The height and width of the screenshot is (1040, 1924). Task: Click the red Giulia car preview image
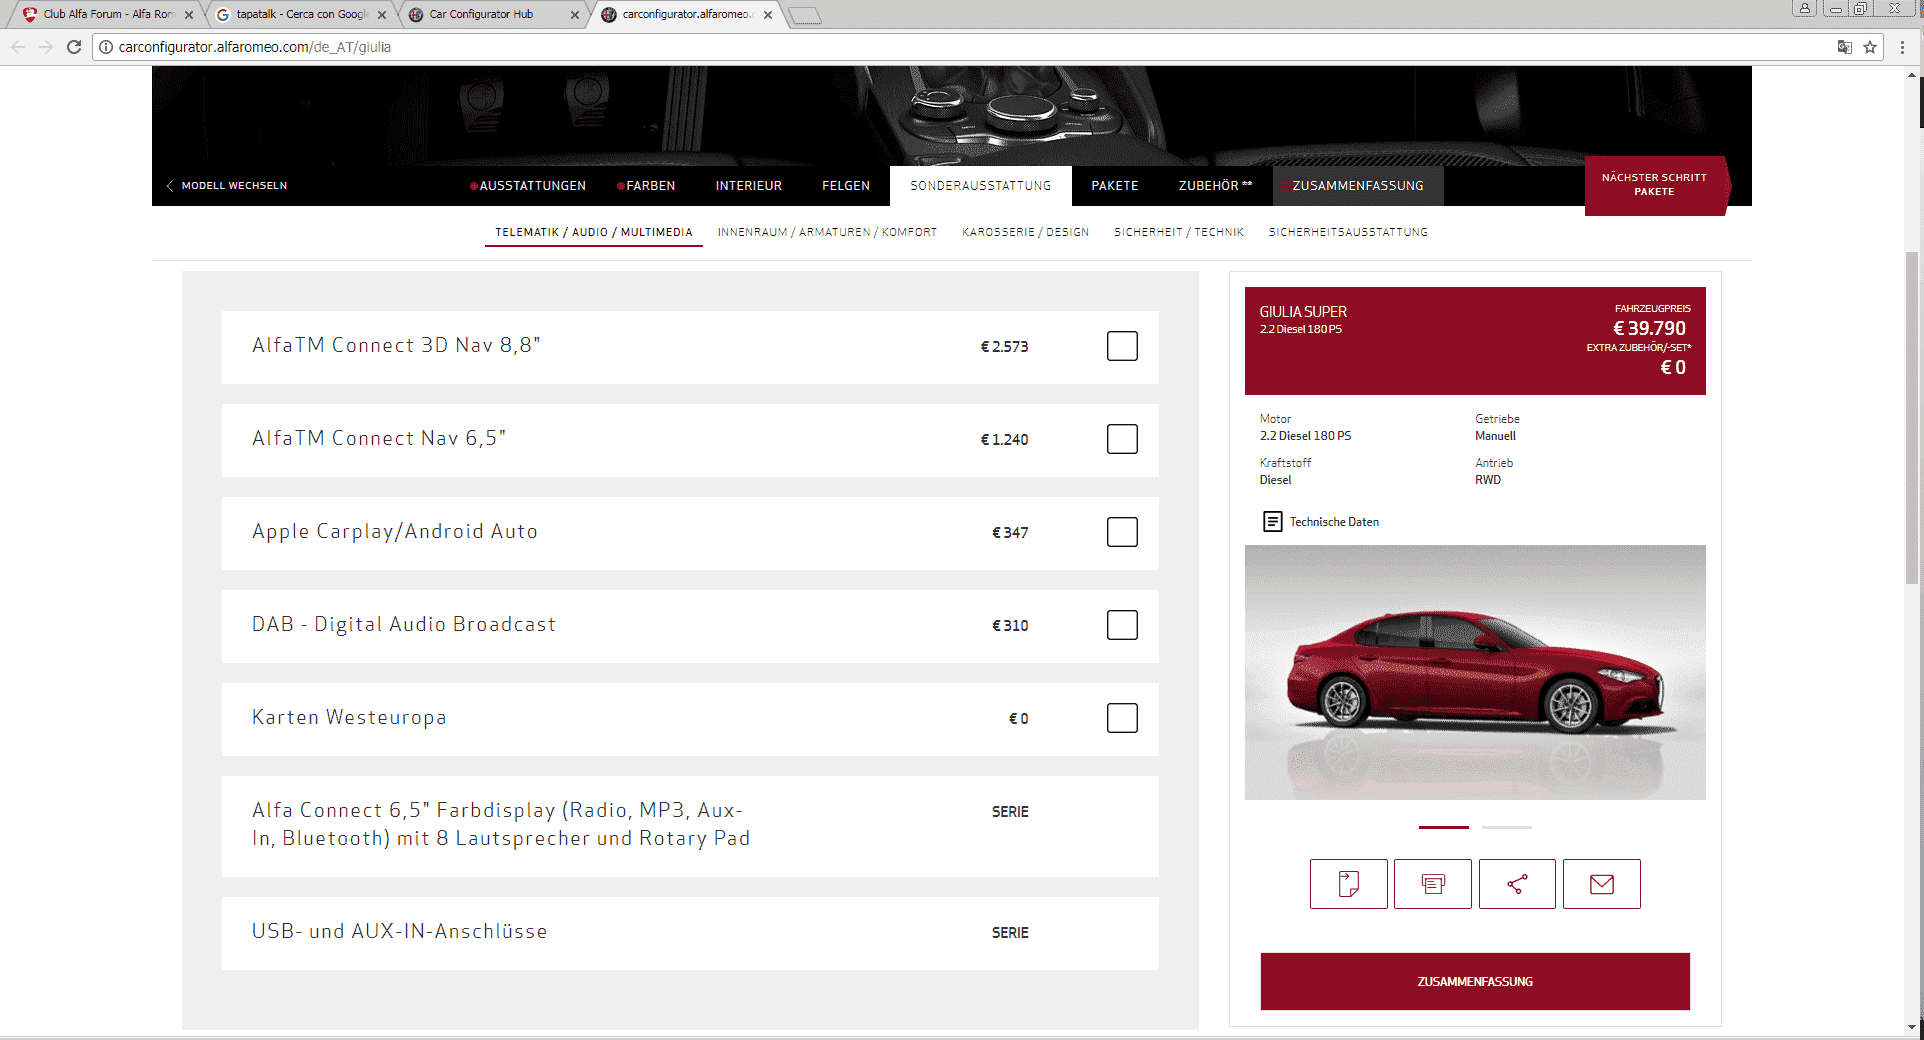tap(1475, 672)
